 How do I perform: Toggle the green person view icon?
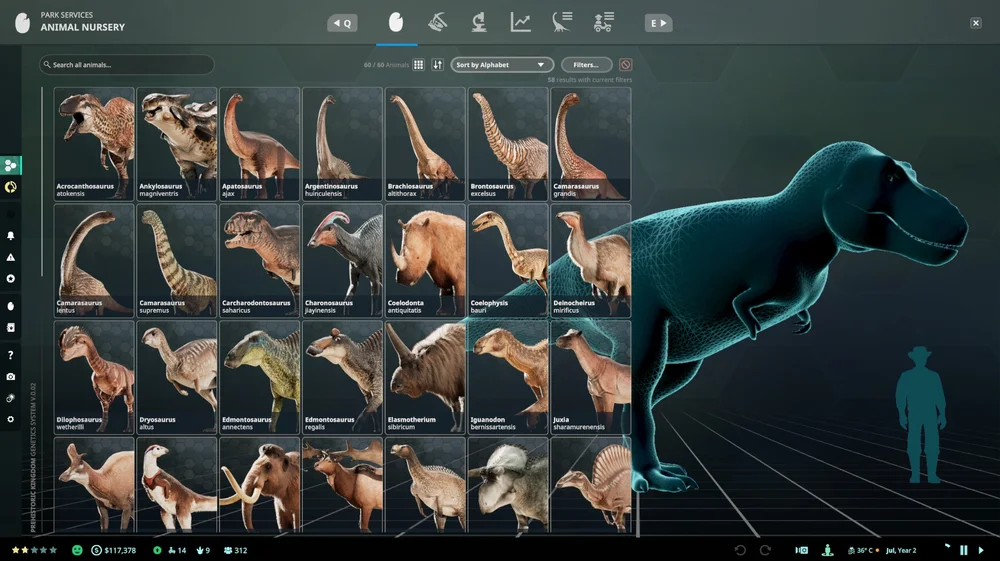(x=827, y=550)
